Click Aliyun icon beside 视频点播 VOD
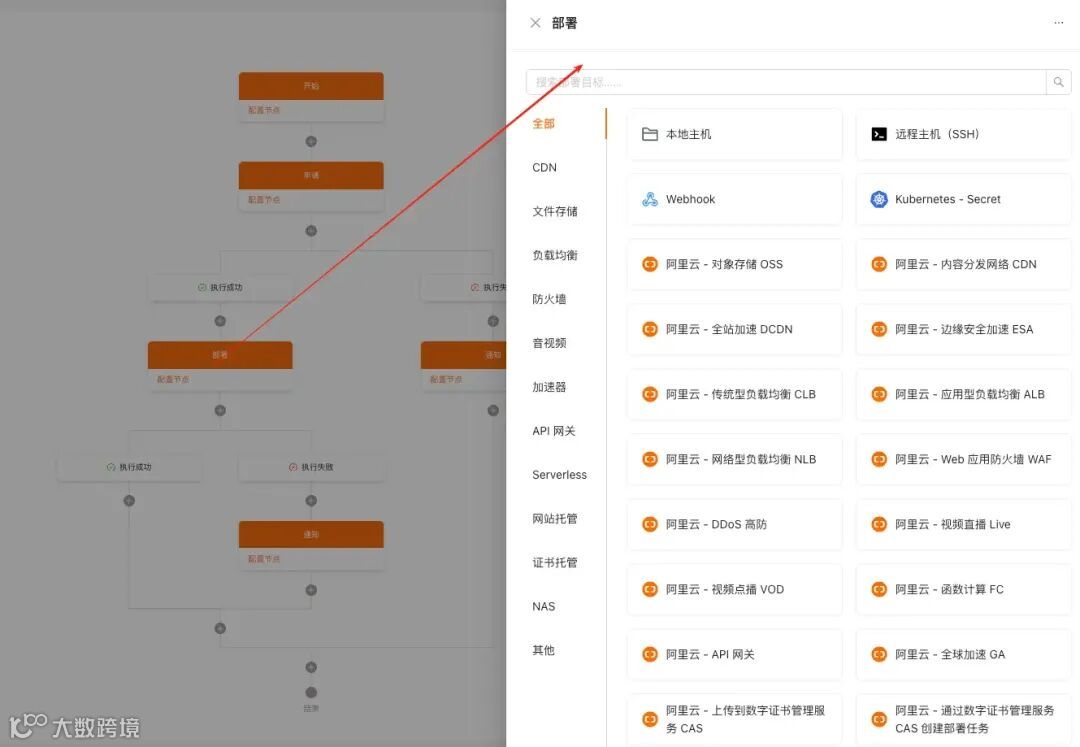 pyautogui.click(x=650, y=589)
